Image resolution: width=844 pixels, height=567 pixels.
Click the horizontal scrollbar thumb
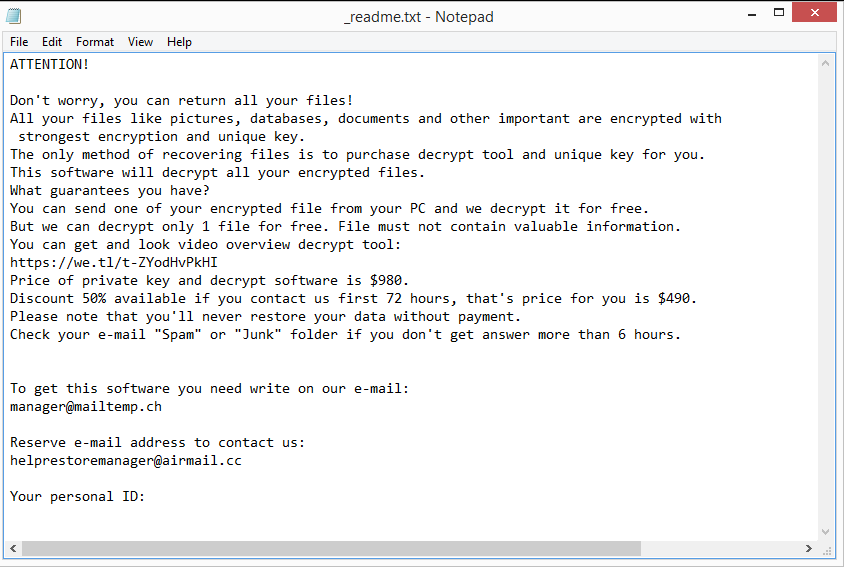[331, 548]
